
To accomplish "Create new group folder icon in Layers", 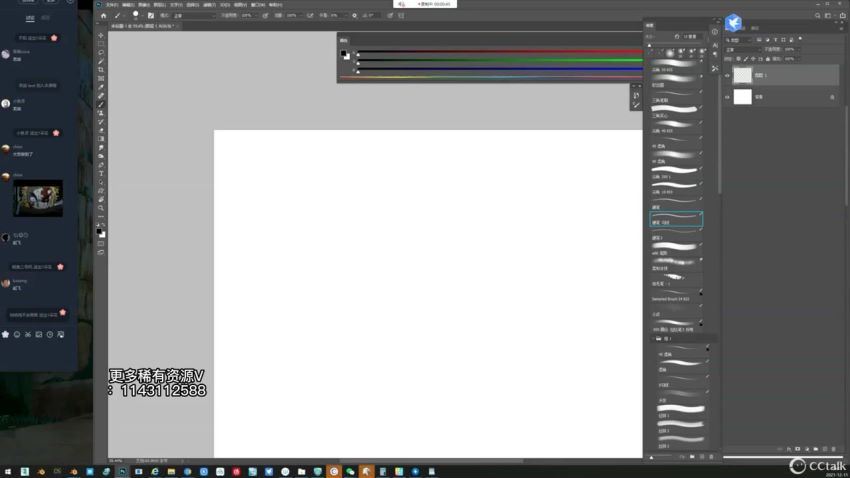I will pyautogui.click(x=816, y=449).
